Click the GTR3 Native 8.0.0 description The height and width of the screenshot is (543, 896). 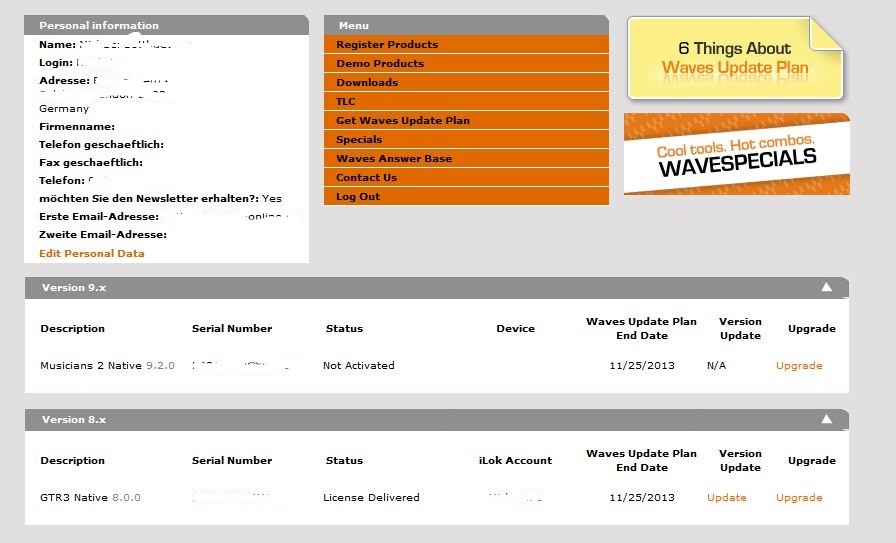click(90, 498)
